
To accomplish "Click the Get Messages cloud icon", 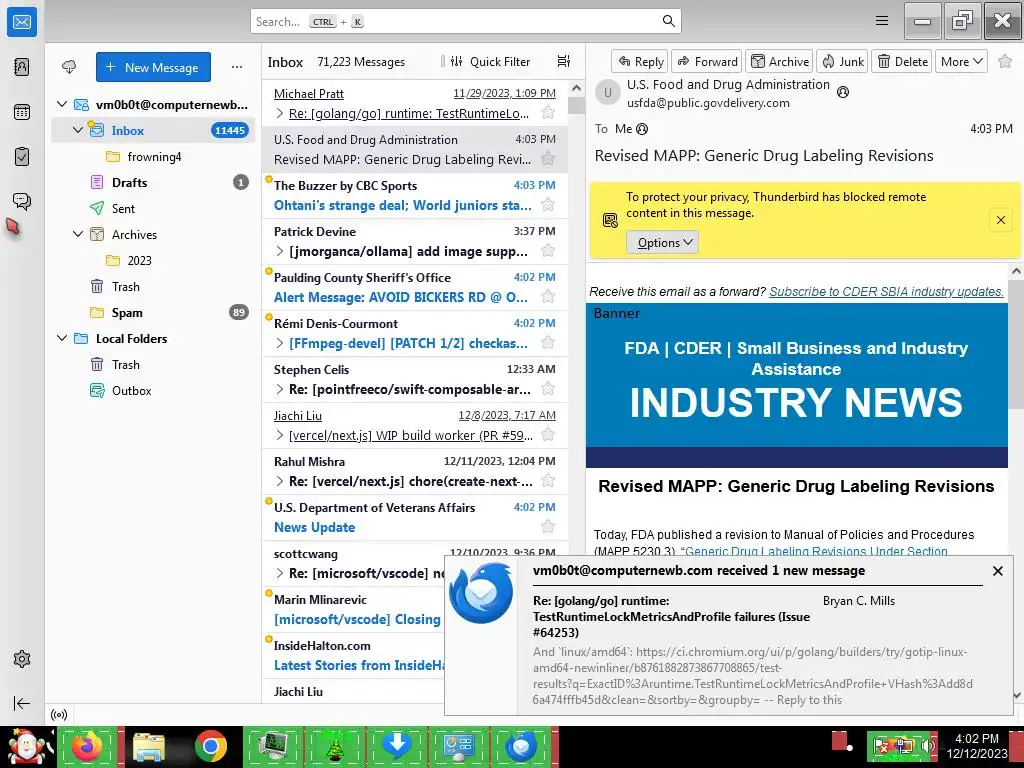I will (x=69, y=67).
